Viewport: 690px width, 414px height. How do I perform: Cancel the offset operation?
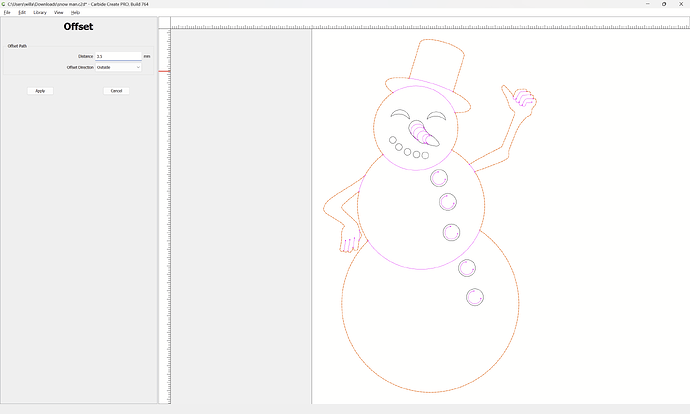tap(116, 91)
